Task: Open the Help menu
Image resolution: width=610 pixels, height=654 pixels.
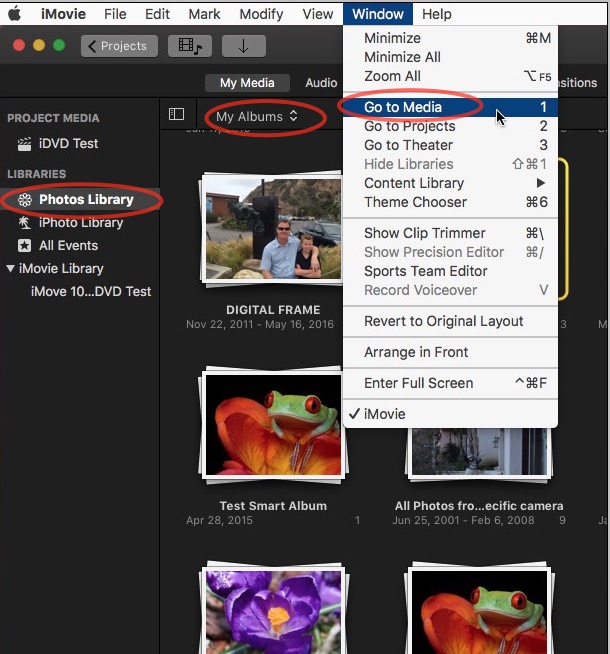Action: (x=437, y=14)
